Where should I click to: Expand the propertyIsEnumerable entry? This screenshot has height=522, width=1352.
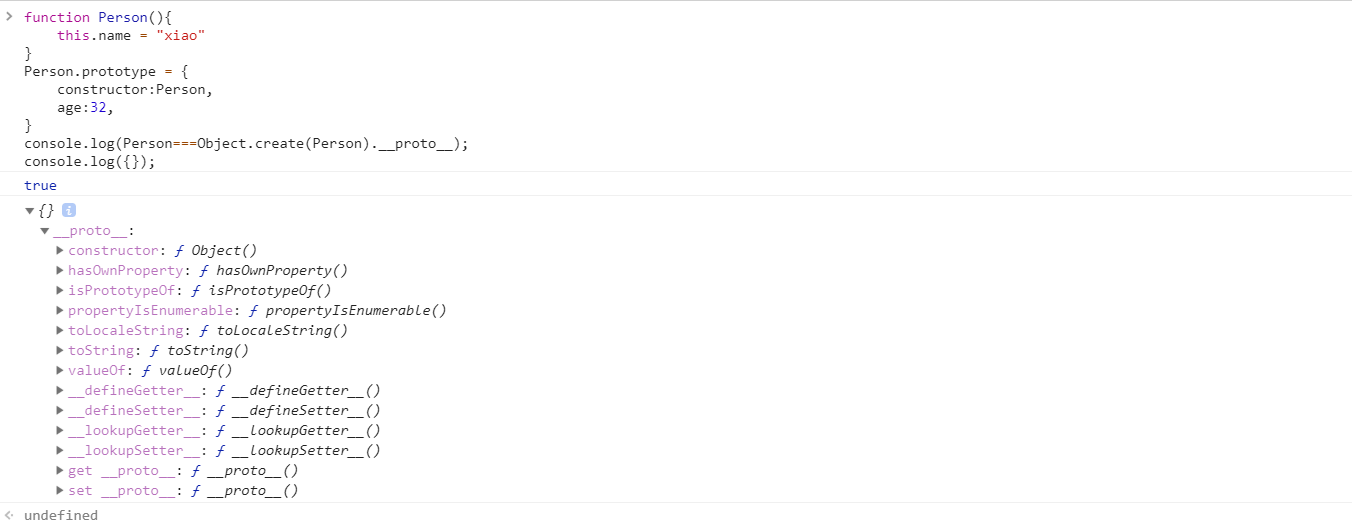60,311
